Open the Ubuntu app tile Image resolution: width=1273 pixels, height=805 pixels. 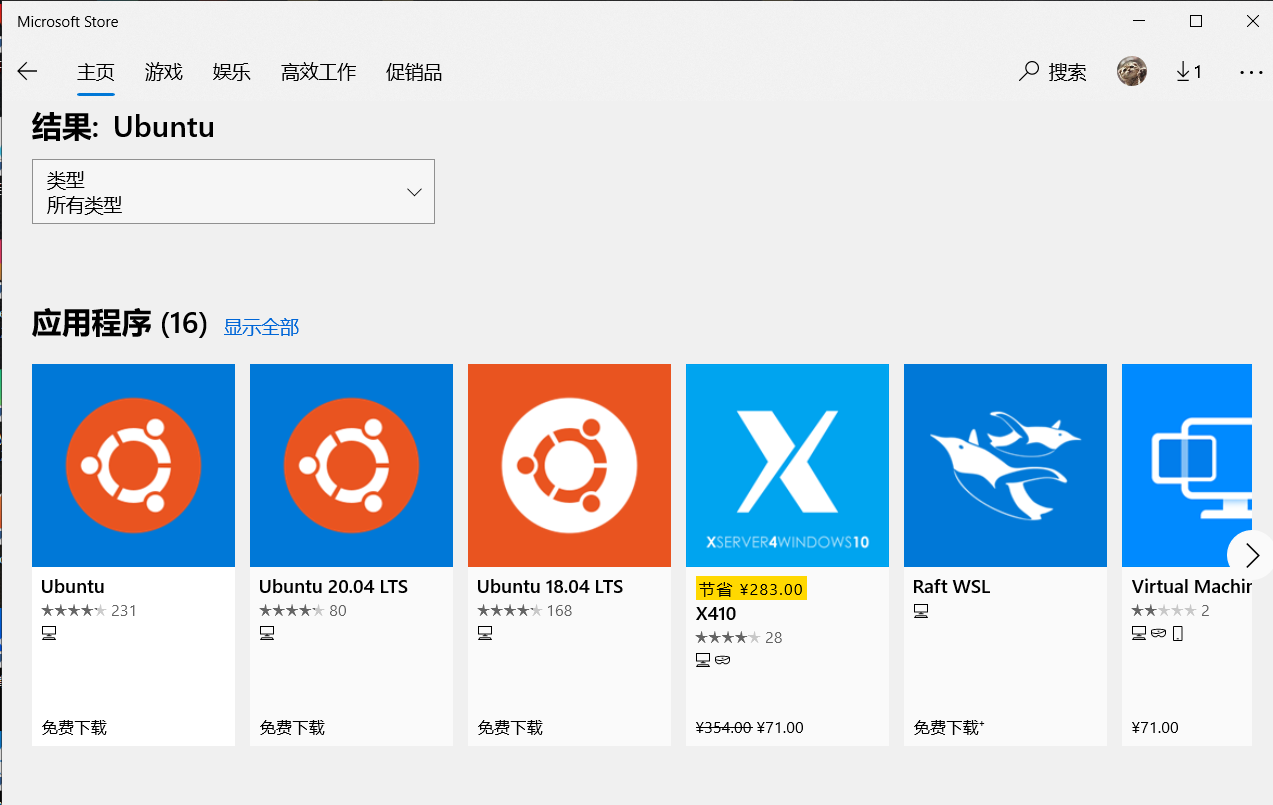[133, 465]
